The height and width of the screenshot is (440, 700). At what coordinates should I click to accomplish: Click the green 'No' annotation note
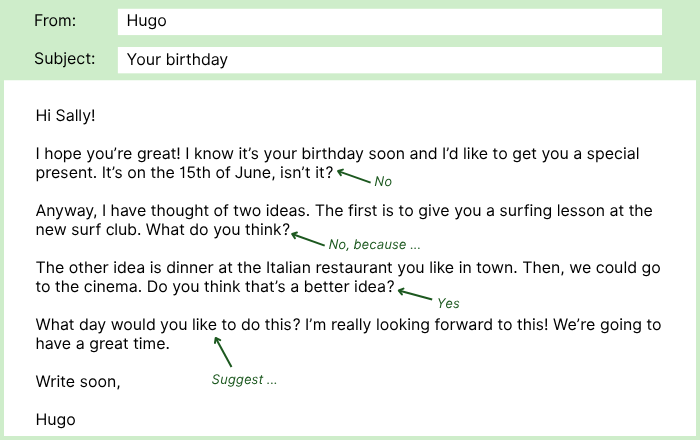pos(383,182)
